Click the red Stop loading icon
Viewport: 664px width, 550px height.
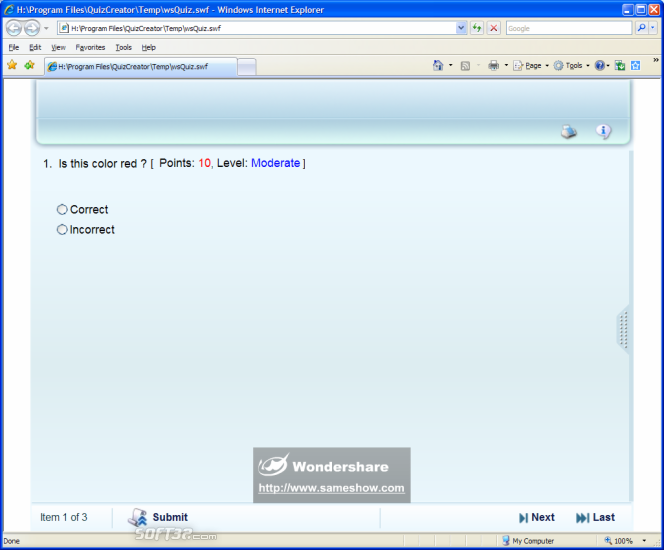click(x=493, y=28)
